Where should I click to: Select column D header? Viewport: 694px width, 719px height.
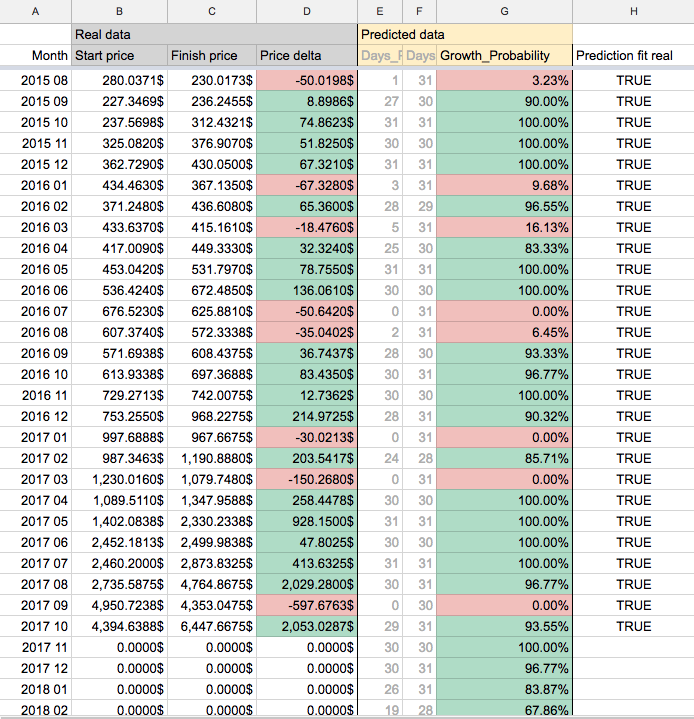point(306,11)
